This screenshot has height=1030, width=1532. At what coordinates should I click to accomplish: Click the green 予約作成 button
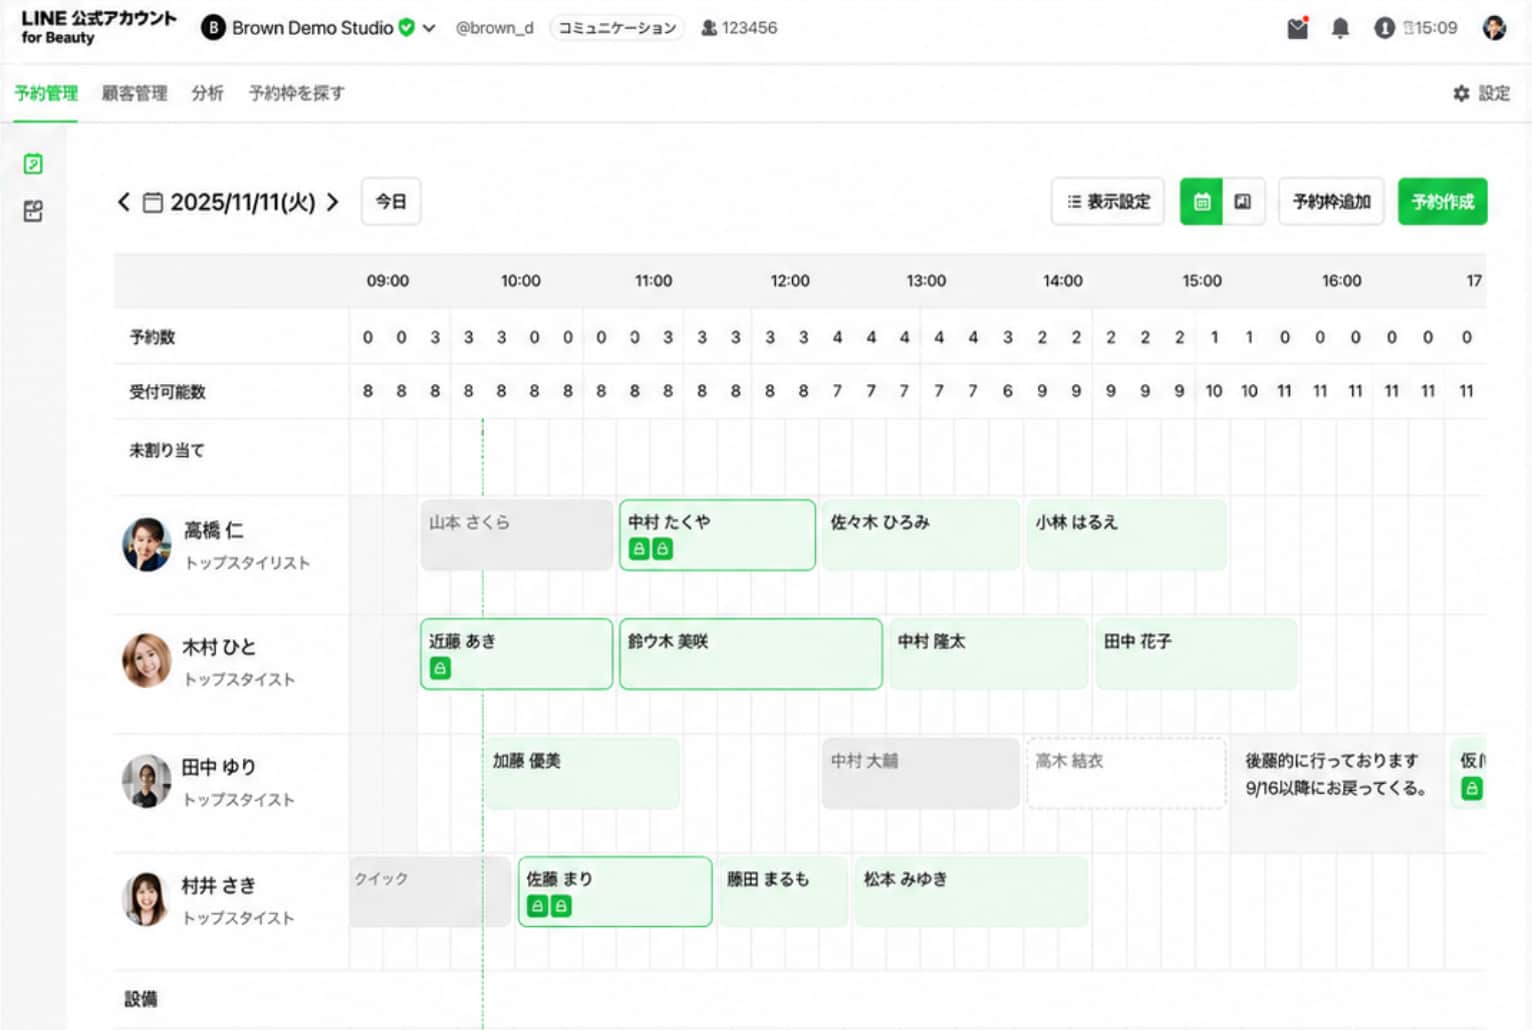(x=1442, y=202)
